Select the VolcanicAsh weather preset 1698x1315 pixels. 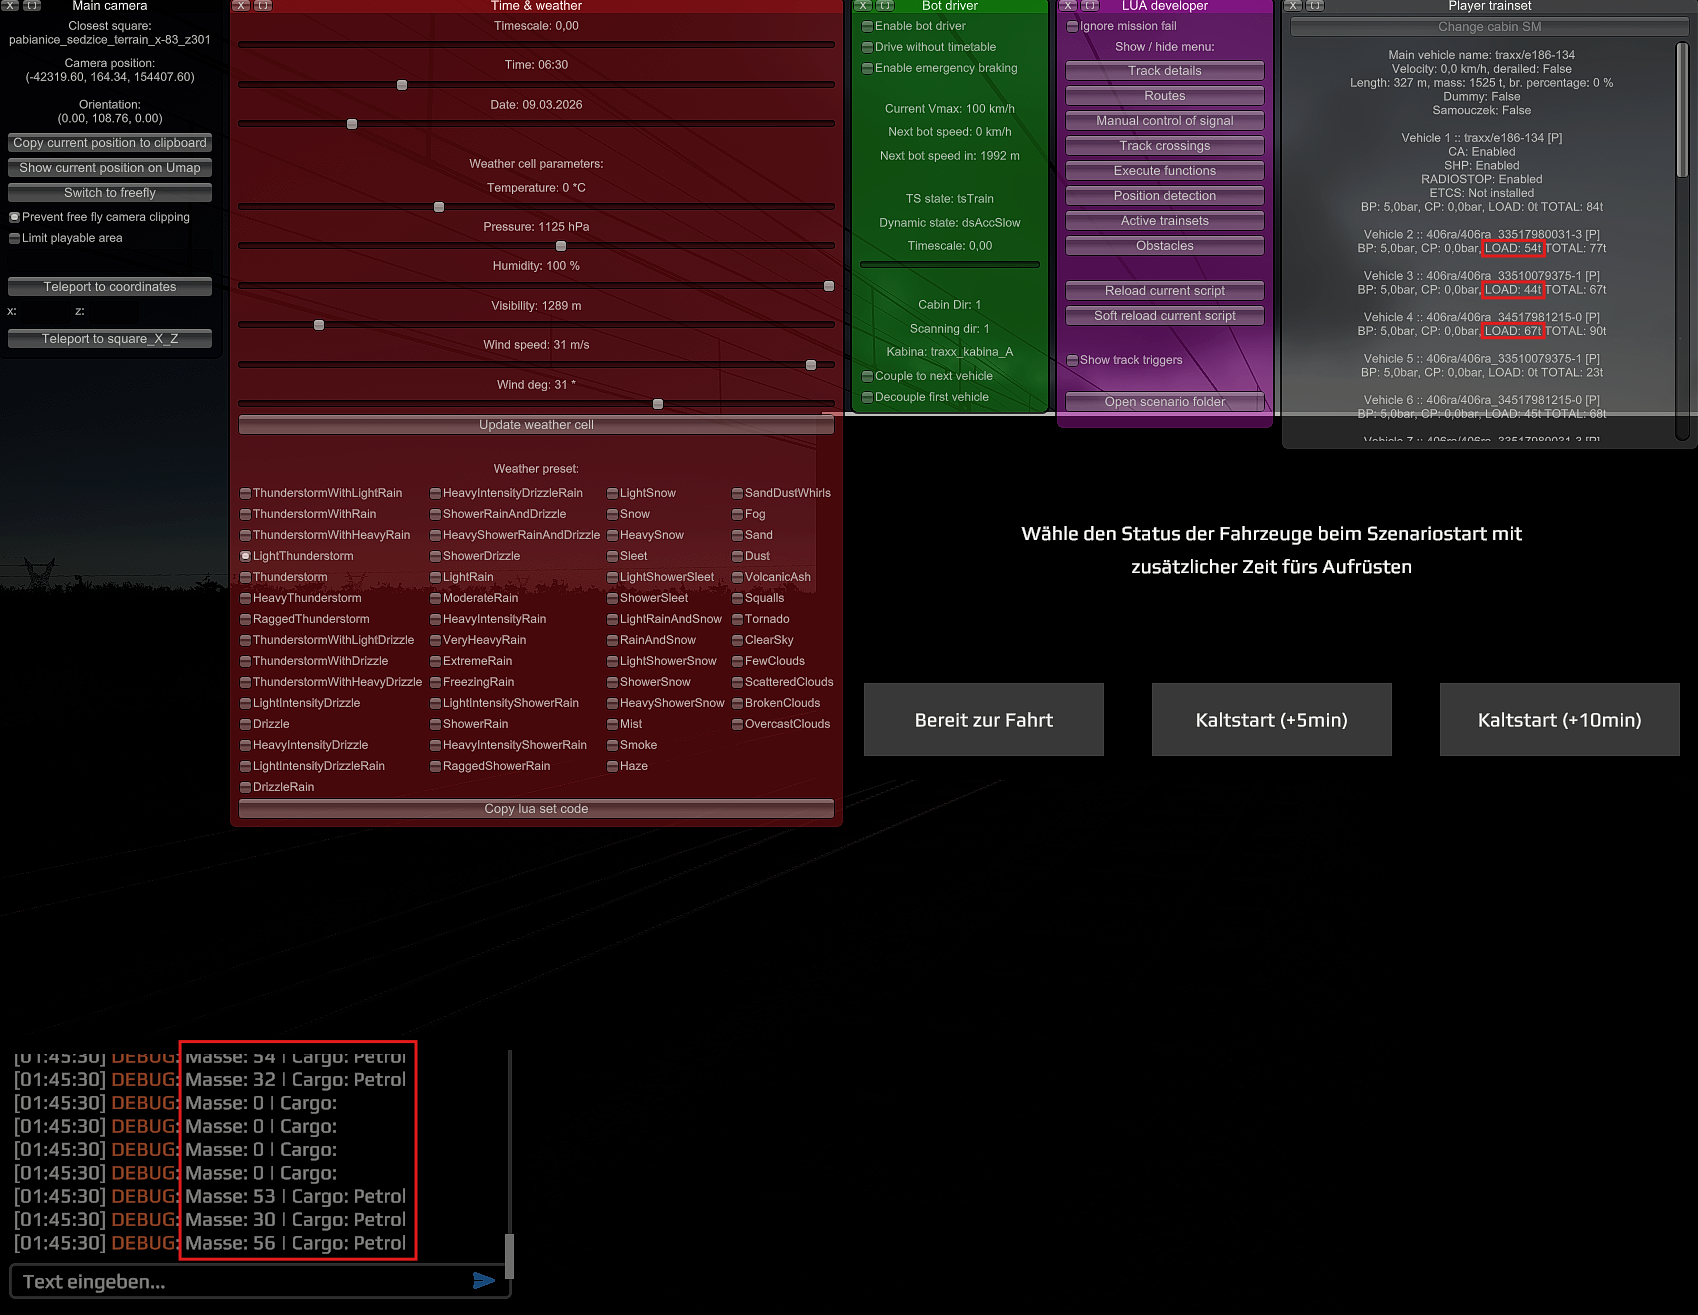pos(737,577)
